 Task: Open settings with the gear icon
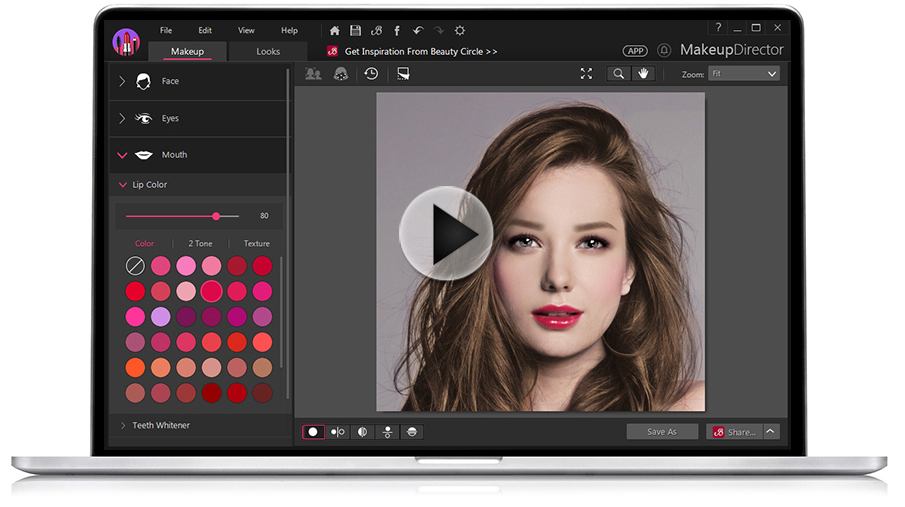tap(460, 31)
